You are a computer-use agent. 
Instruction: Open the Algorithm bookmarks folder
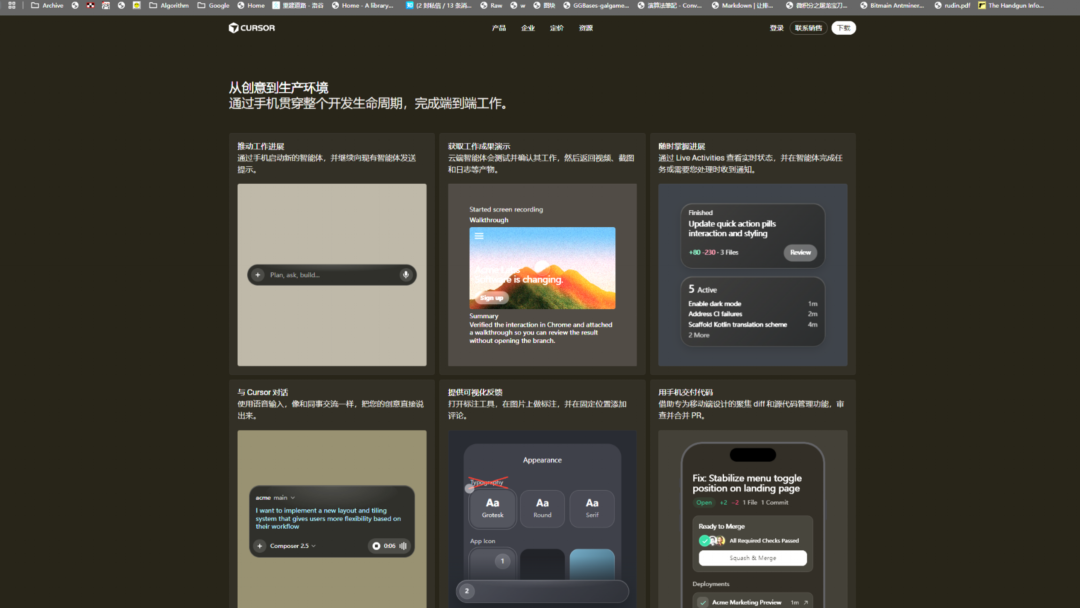[x=169, y=5]
